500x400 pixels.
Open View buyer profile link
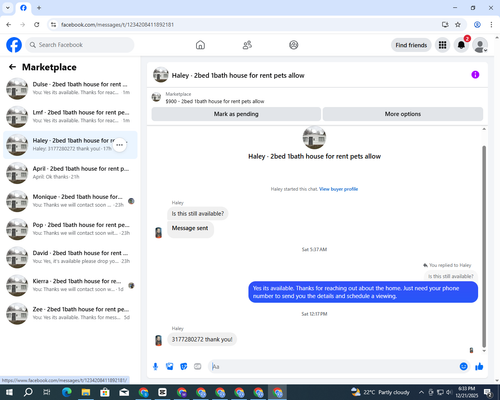(x=338, y=189)
